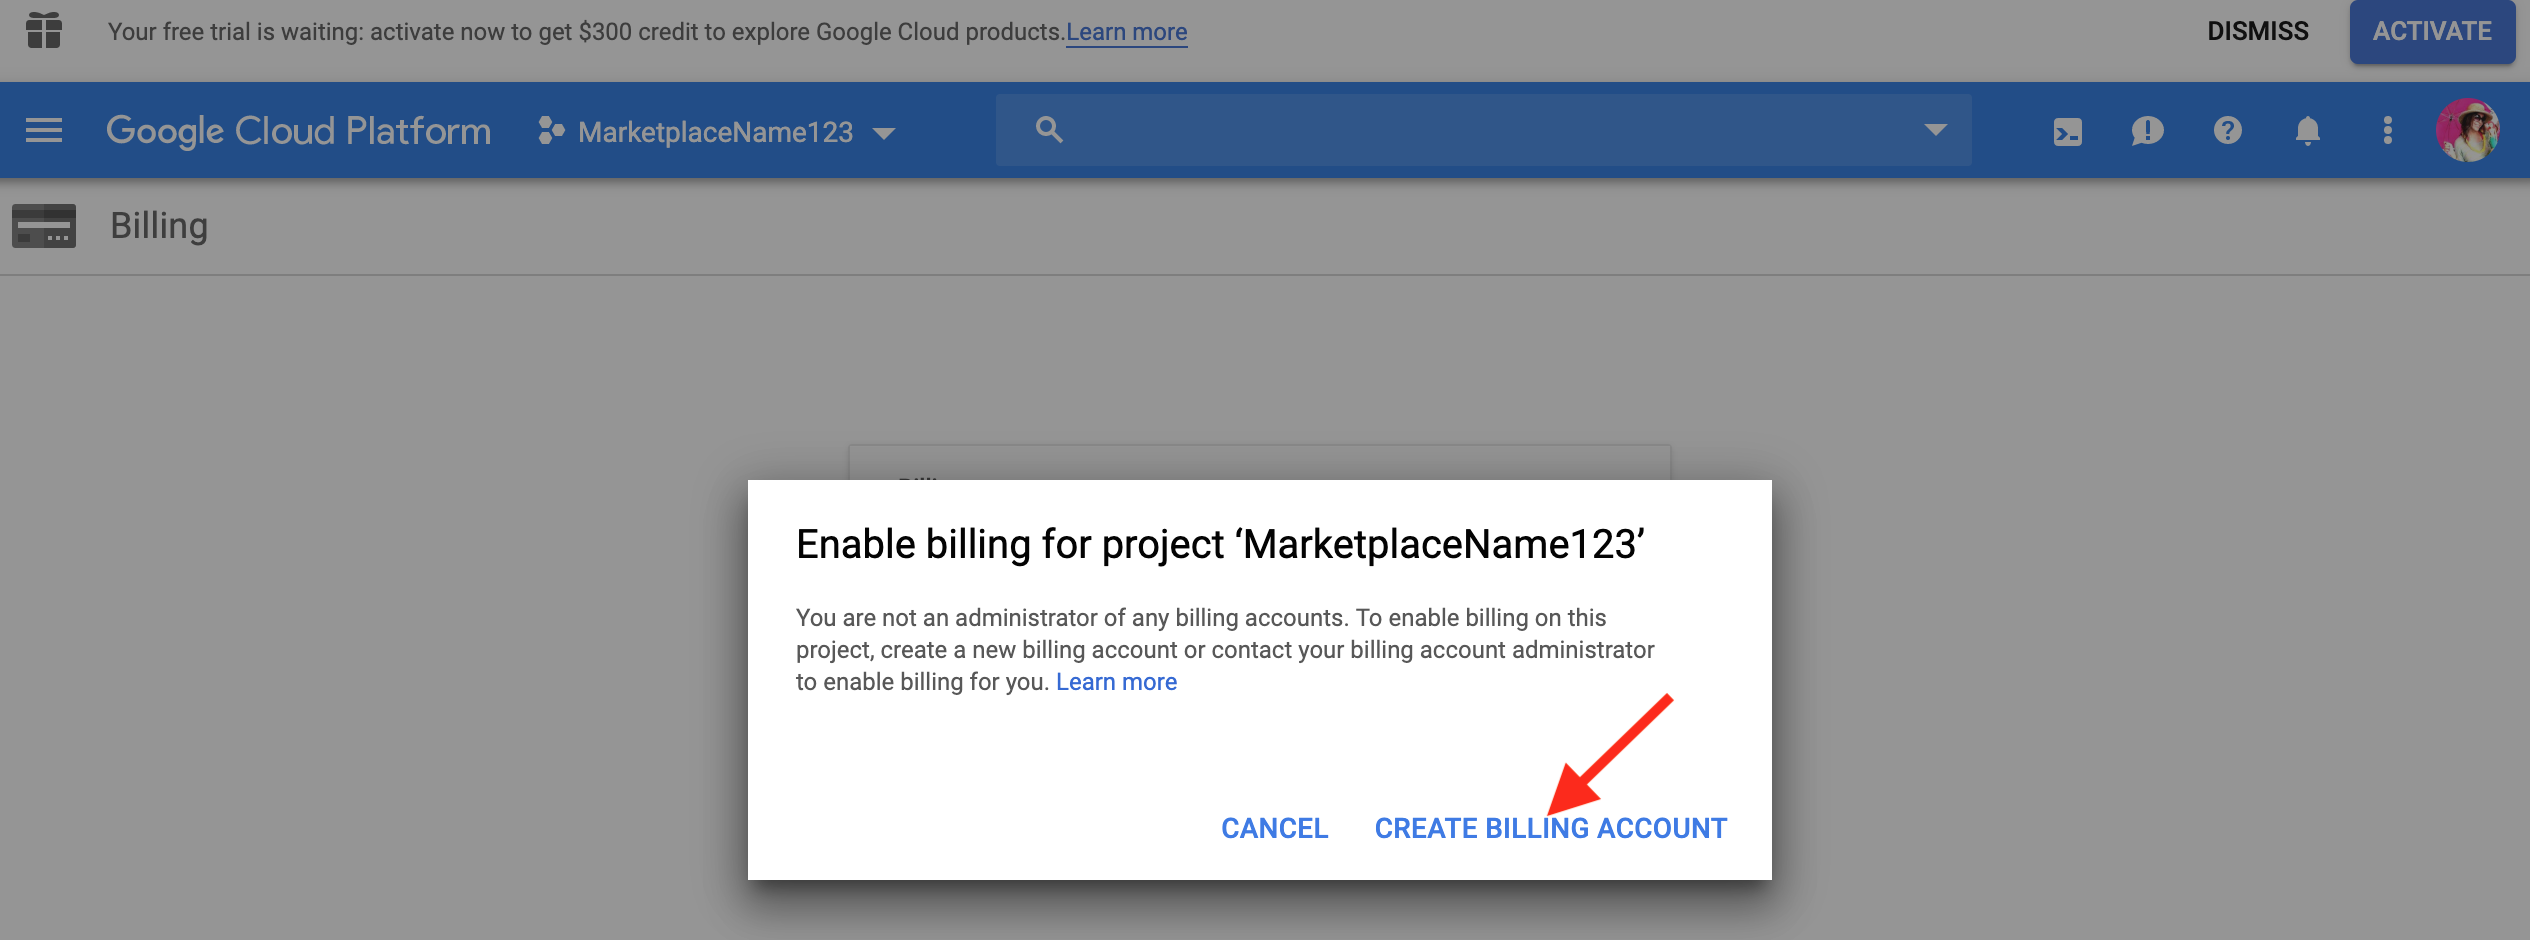Expand the search bar dropdown arrow
The width and height of the screenshot is (2530, 940).
(x=1935, y=130)
